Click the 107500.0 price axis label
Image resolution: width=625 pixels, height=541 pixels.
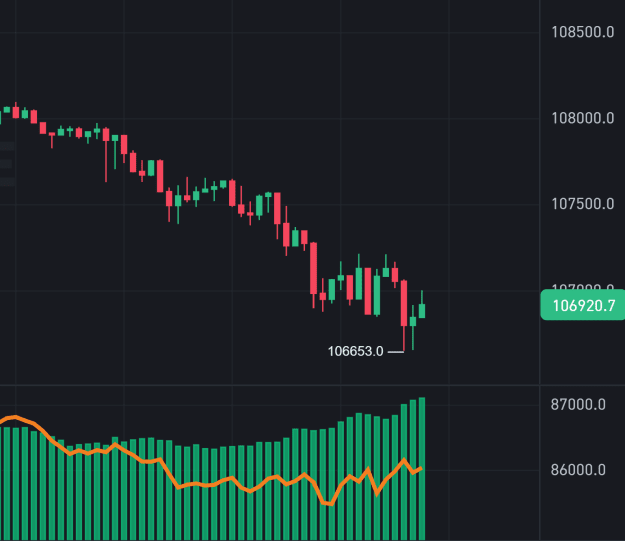(582, 204)
